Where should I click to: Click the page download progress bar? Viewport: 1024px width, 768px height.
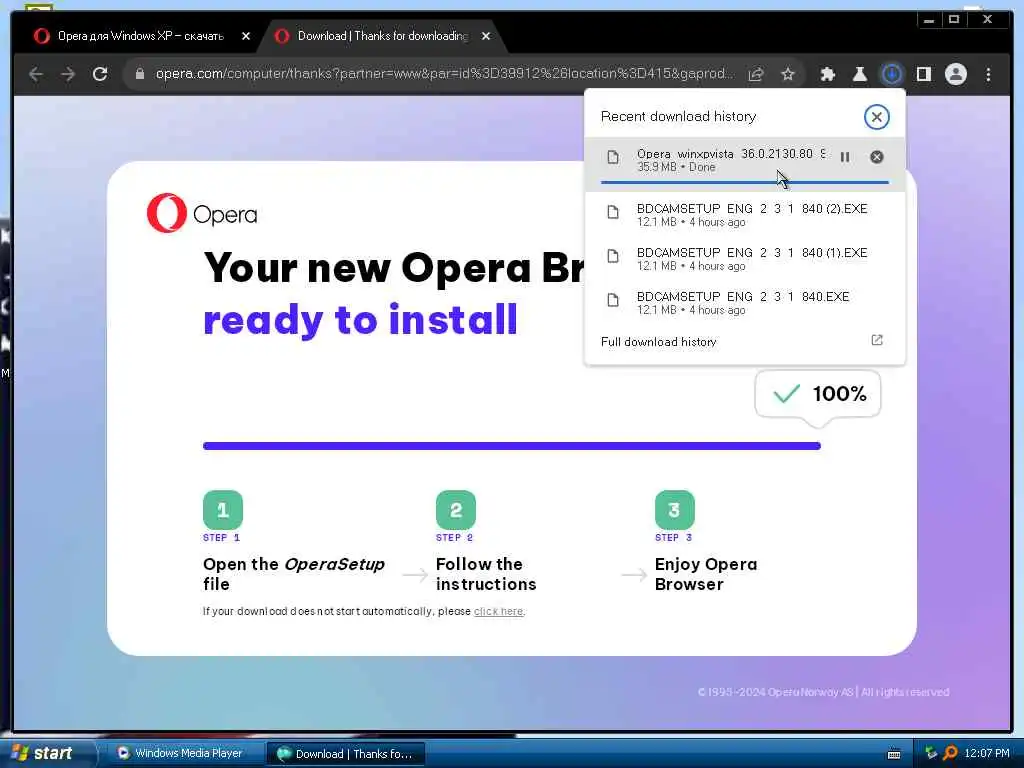pyautogui.click(x=511, y=446)
